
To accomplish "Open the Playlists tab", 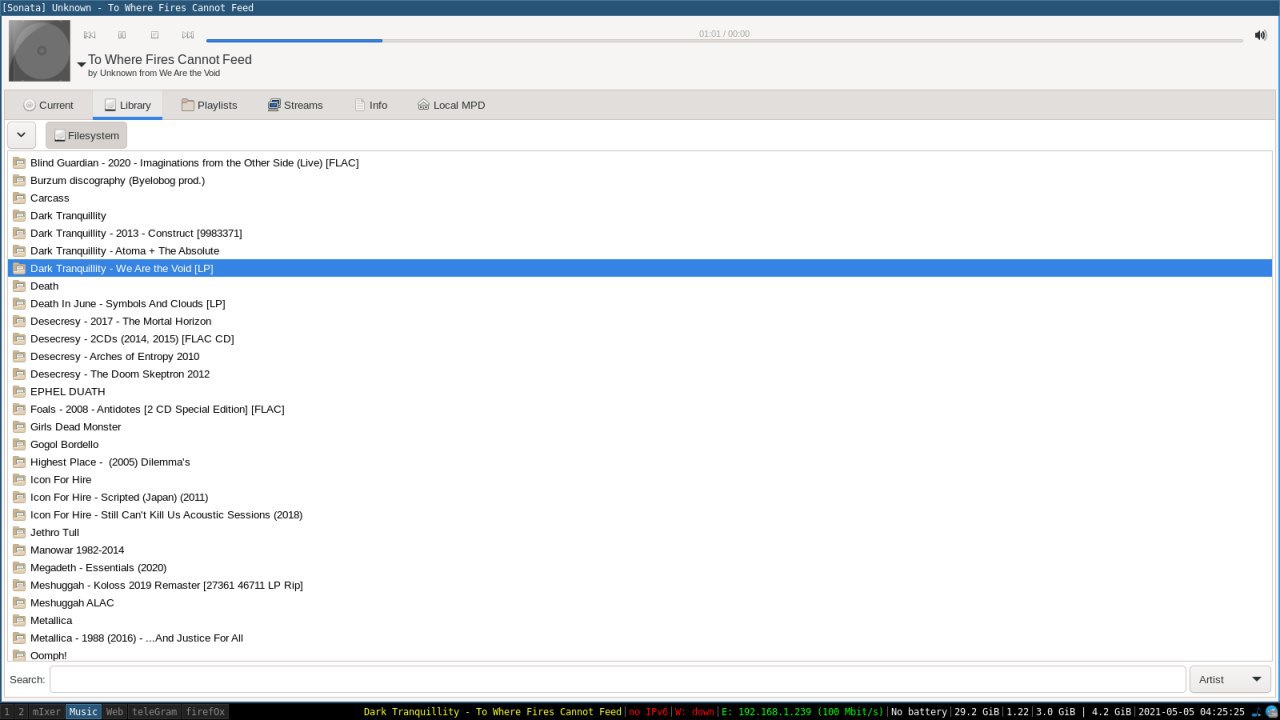I will tap(209, 105).
